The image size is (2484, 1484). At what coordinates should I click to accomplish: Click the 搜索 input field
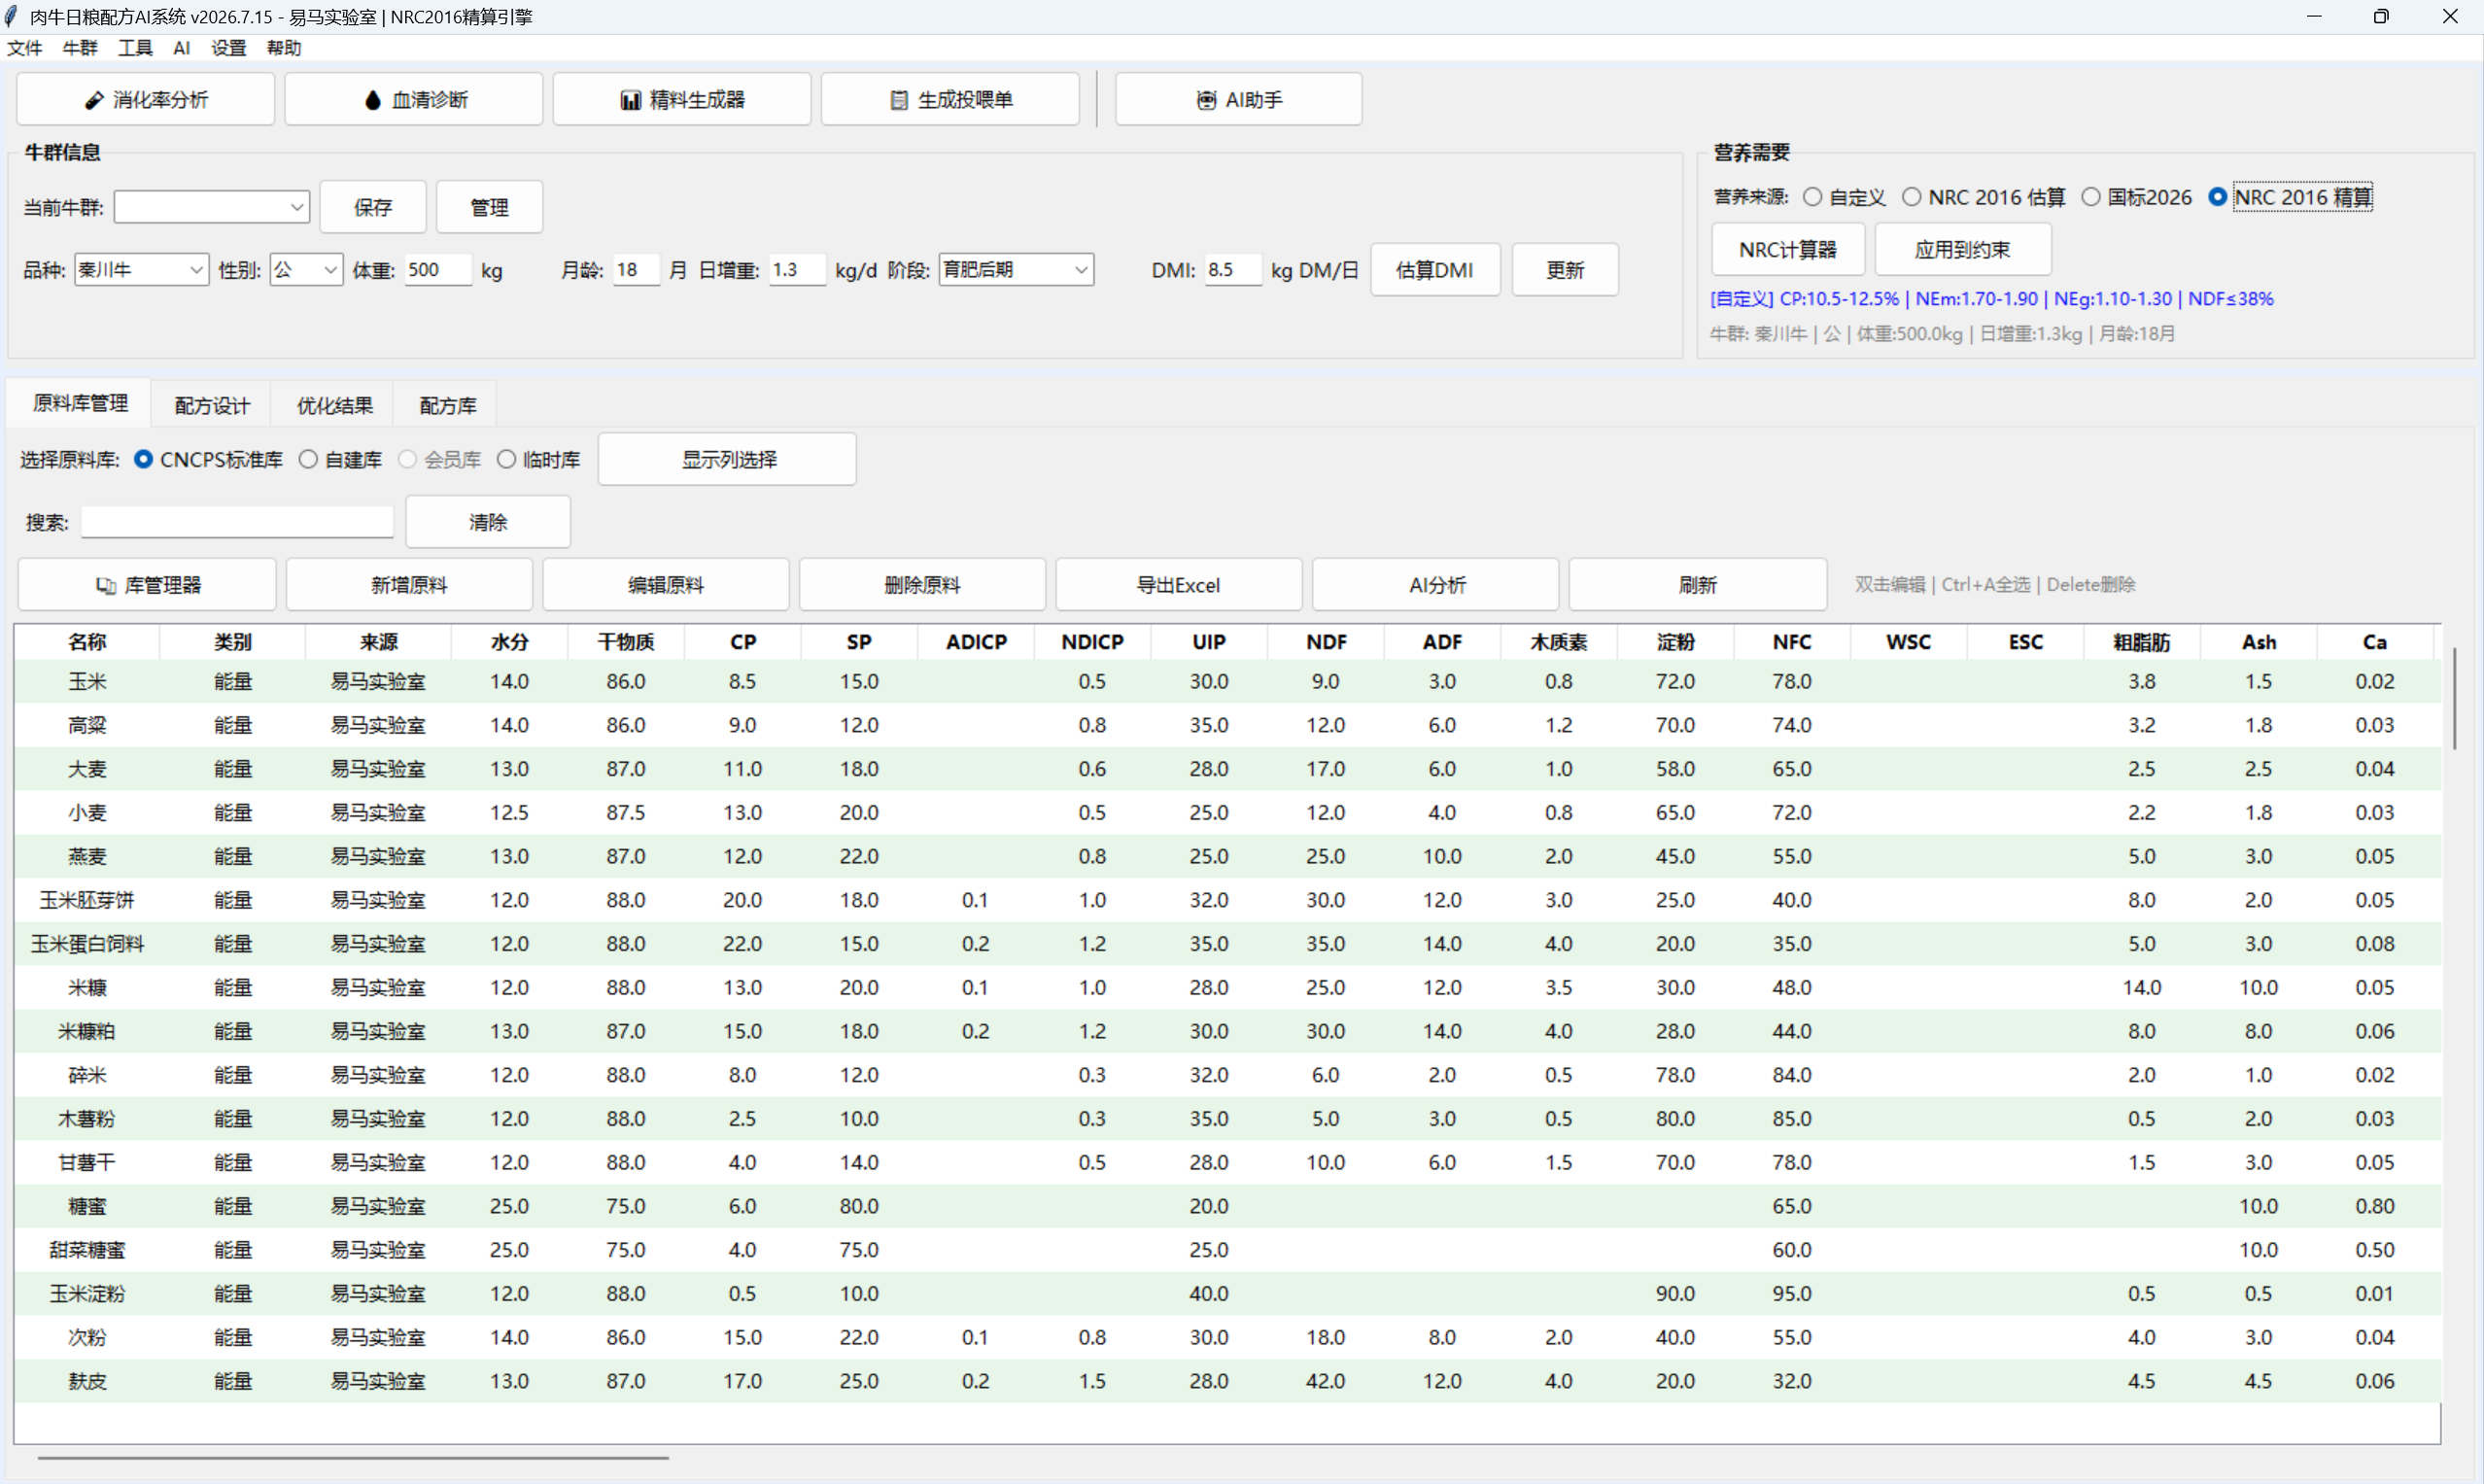238,522
